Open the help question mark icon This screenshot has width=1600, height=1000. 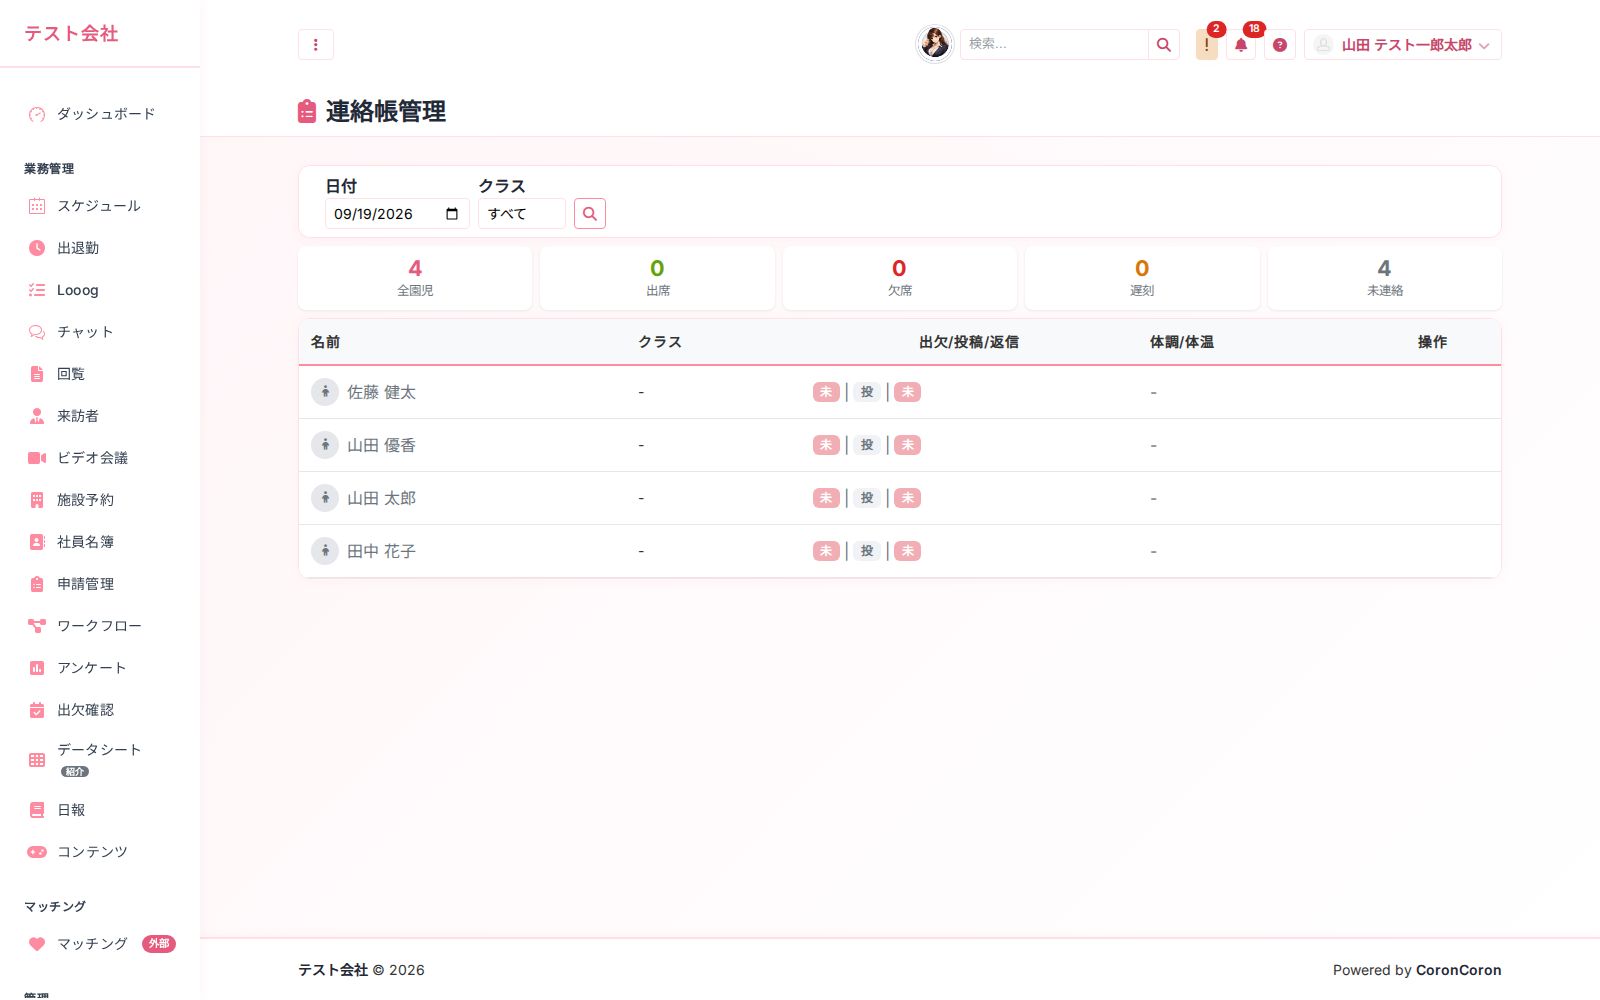tap(1280, 45)
